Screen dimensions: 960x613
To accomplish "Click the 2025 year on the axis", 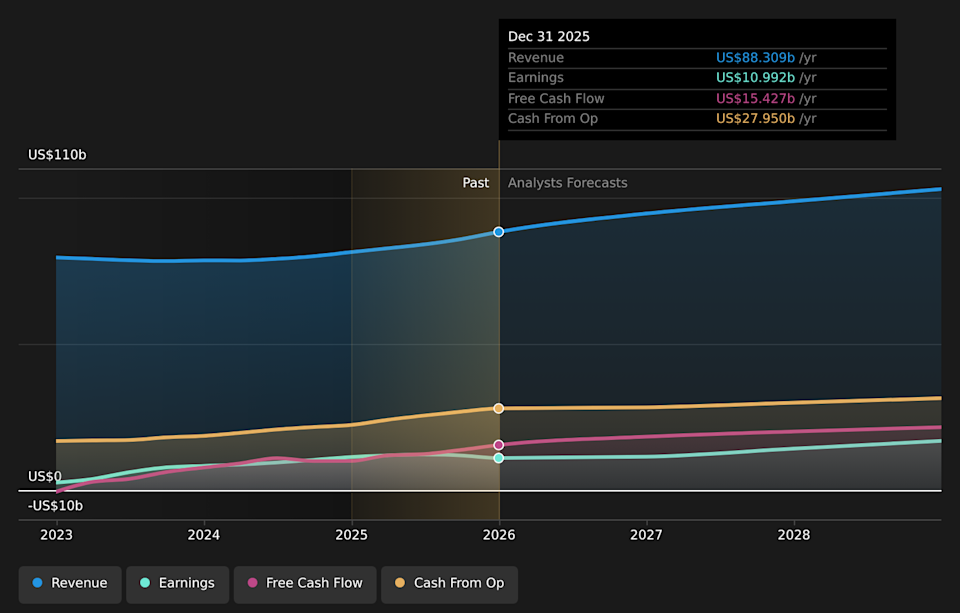I will pos(351,535).
